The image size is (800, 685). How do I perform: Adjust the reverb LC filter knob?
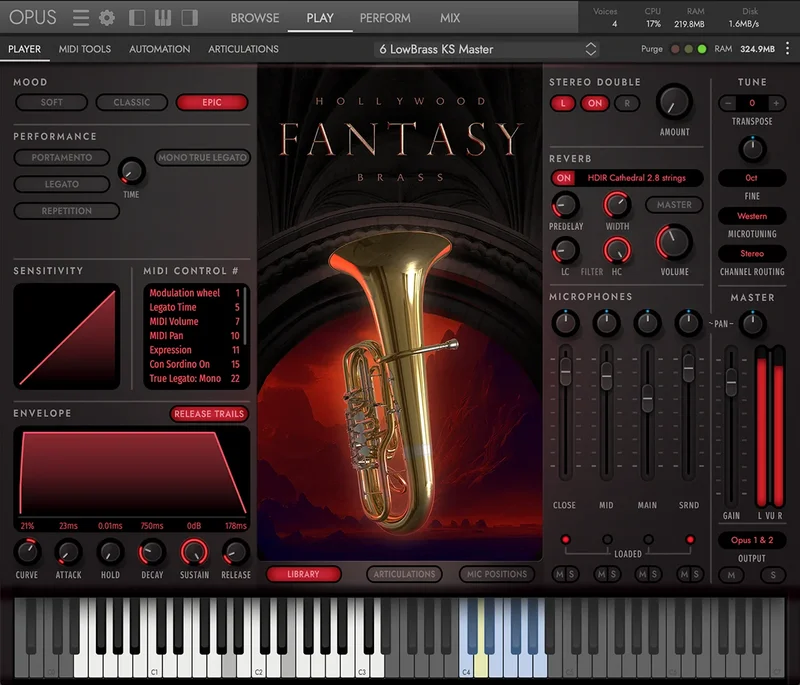(565, 250)
